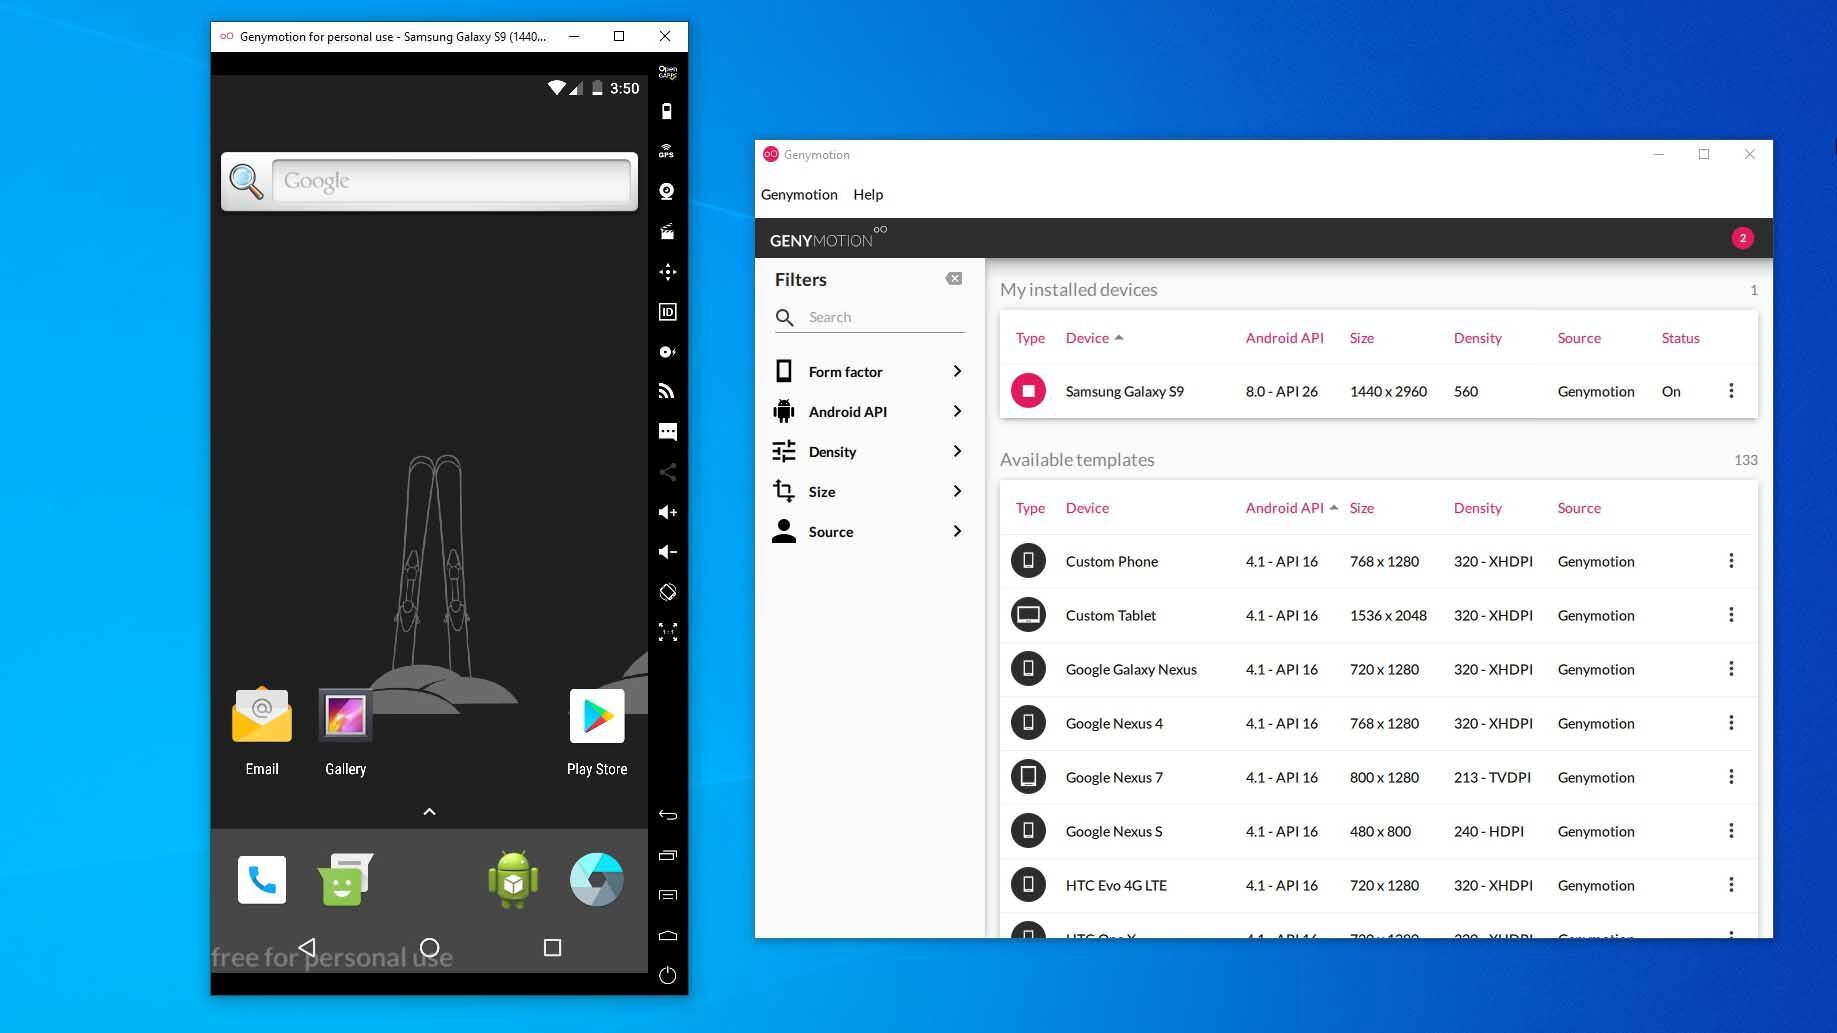This screenshot has height=1033, width=1837.
Task: Open the Camera app in Android dock
Action: 597,880
